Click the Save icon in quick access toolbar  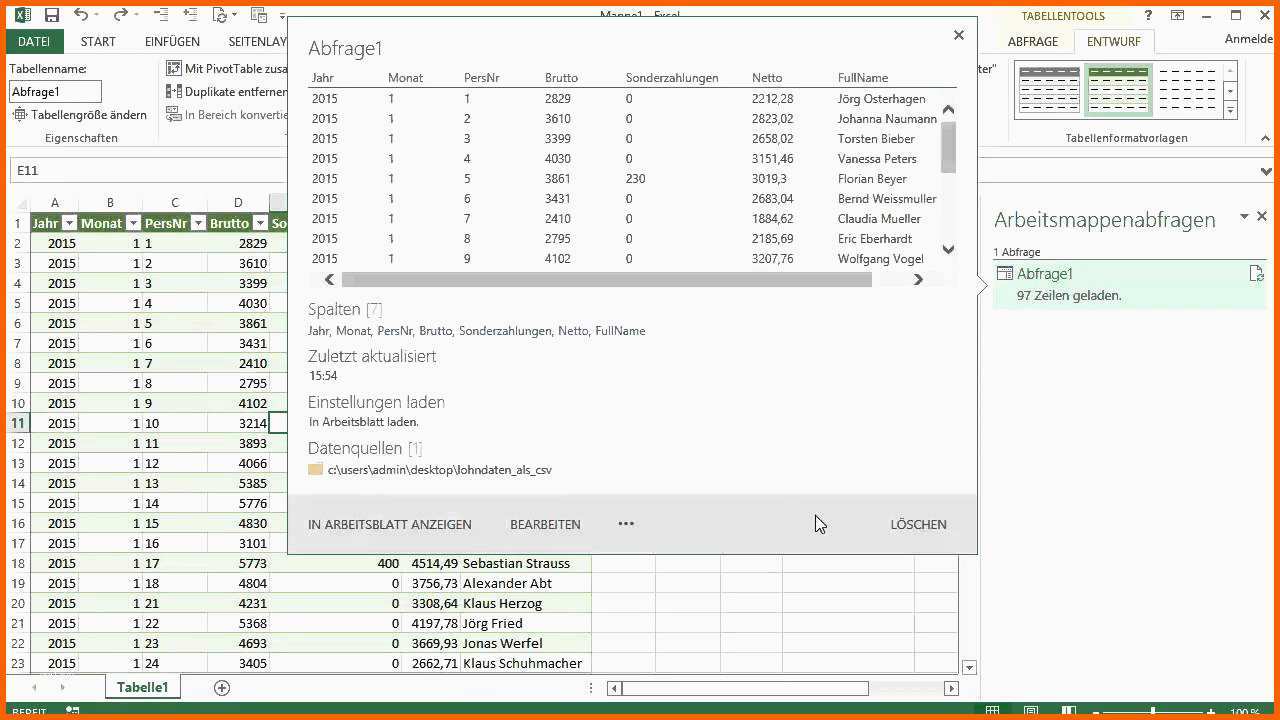[x=52, y=15]
